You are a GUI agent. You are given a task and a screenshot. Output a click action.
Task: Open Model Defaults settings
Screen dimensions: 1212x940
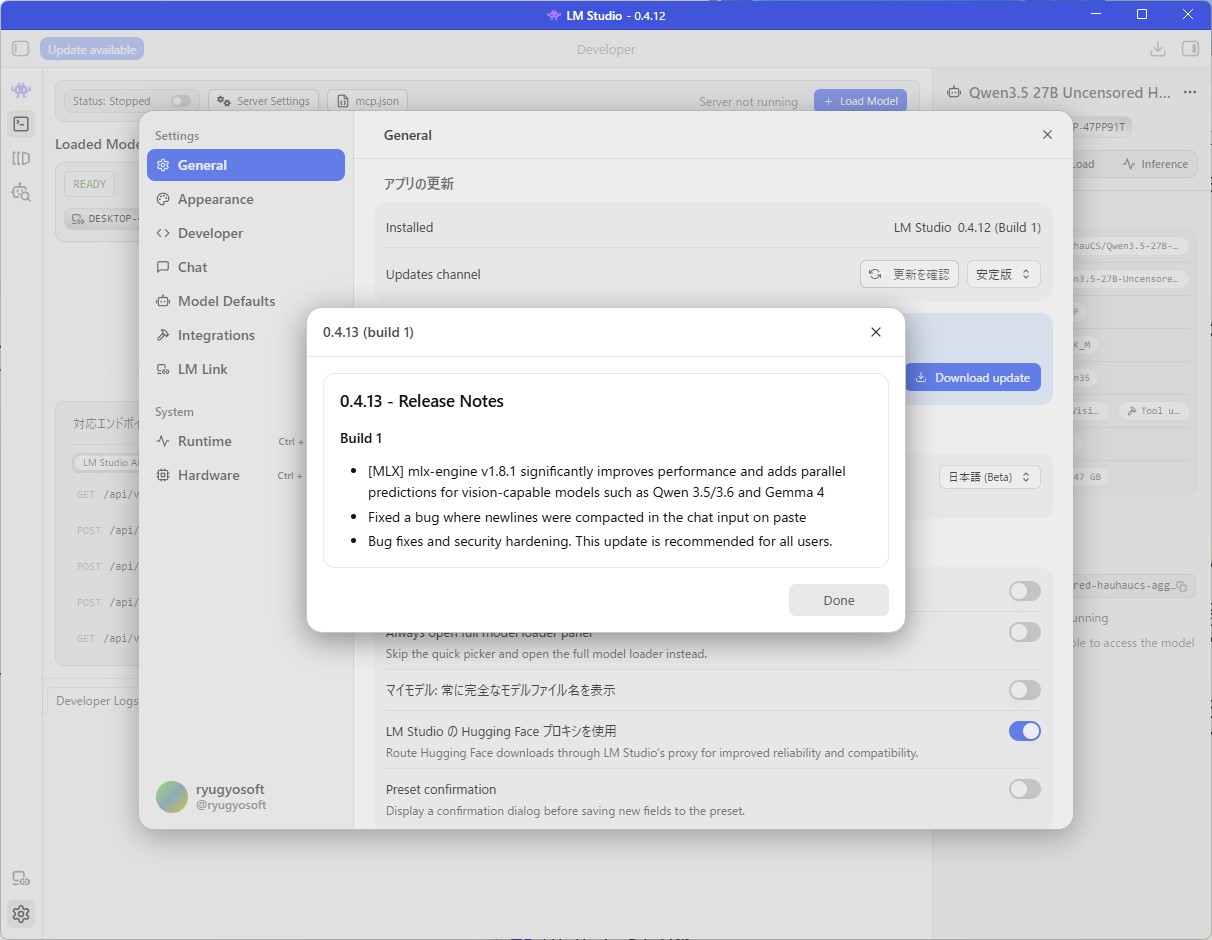click(246, 301)
